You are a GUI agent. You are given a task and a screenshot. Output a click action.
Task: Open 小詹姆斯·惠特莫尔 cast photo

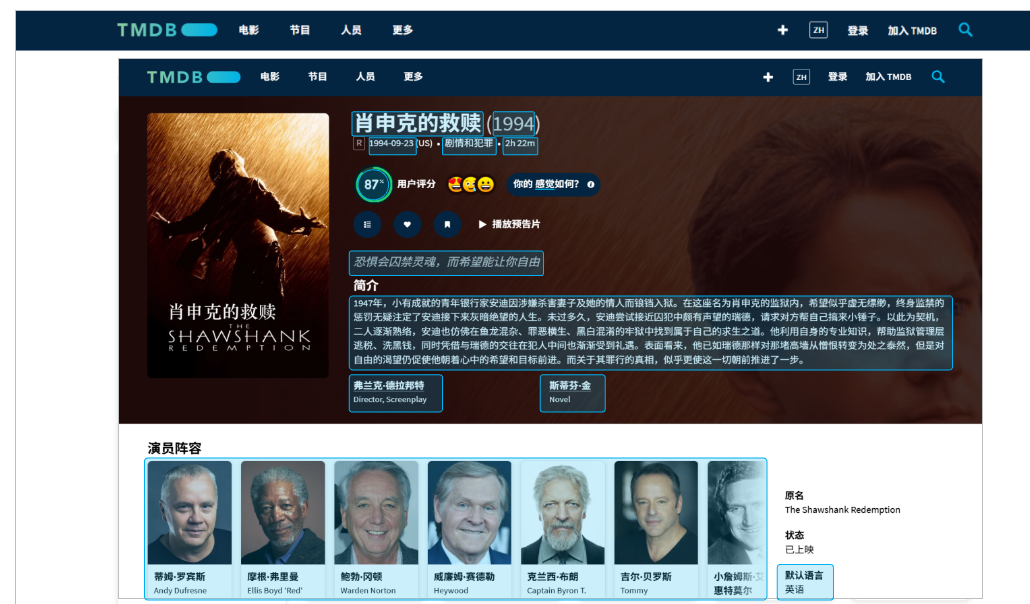tap(736, 513)
